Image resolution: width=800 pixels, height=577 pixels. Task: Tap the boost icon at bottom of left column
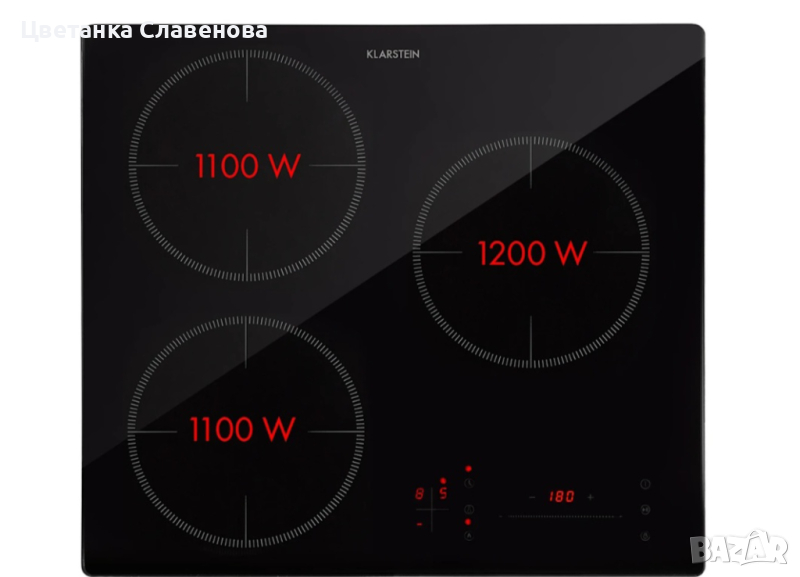click(x=468, y=537)
